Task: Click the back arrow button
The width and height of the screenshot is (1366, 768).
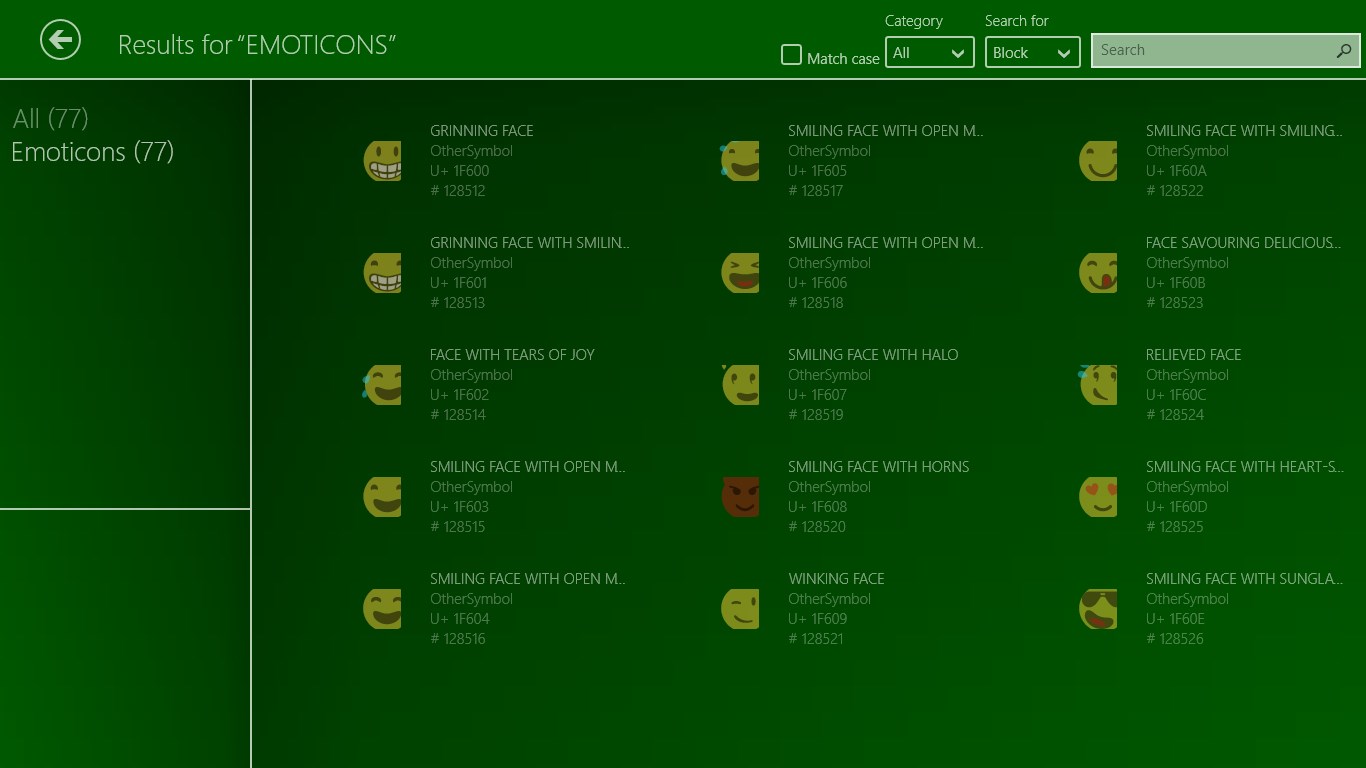Action: coord(60,40)
